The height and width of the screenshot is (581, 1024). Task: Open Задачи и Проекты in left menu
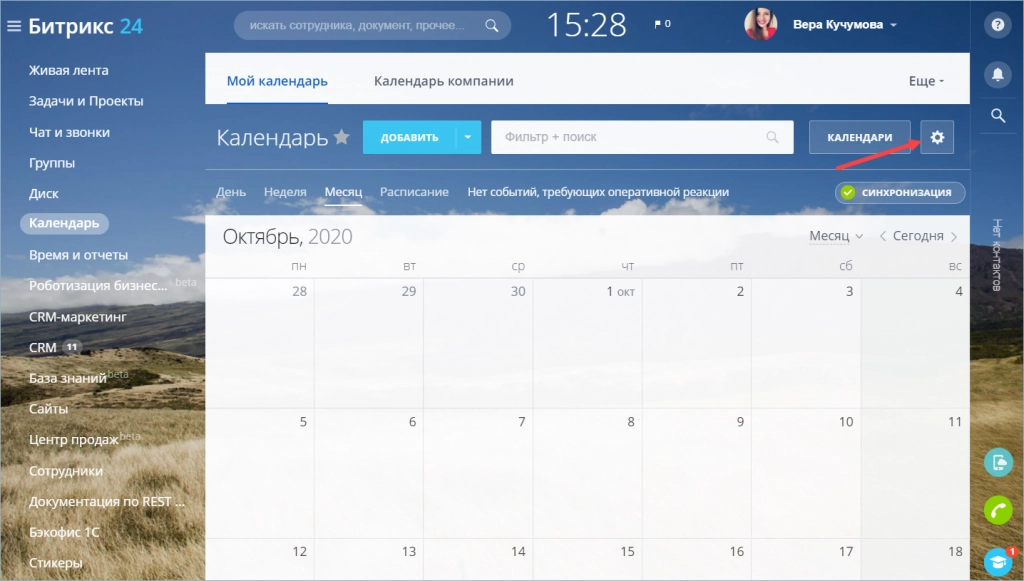tap(86, 101)
